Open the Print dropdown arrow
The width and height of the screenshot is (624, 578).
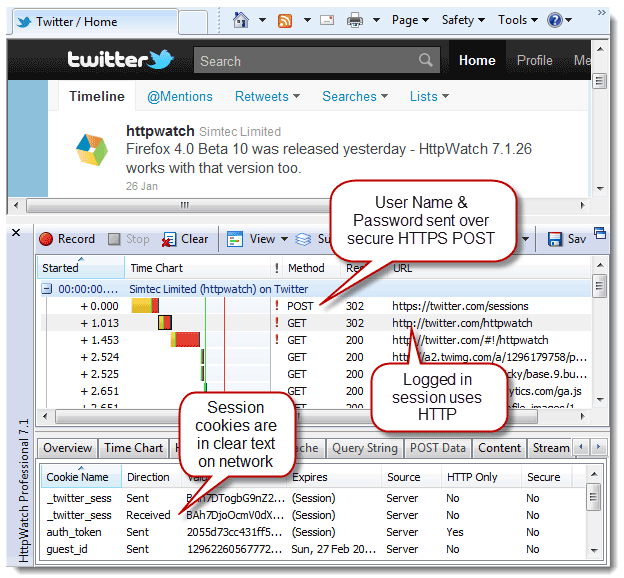376,20
